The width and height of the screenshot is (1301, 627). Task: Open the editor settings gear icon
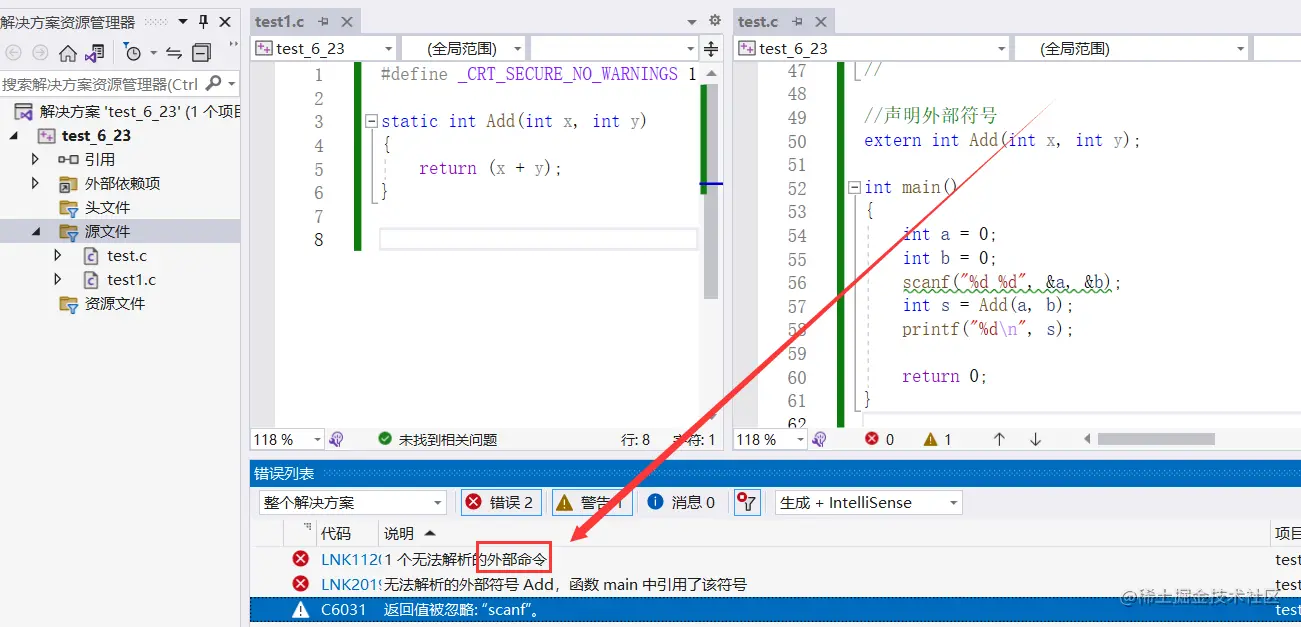tap(716, 20)
